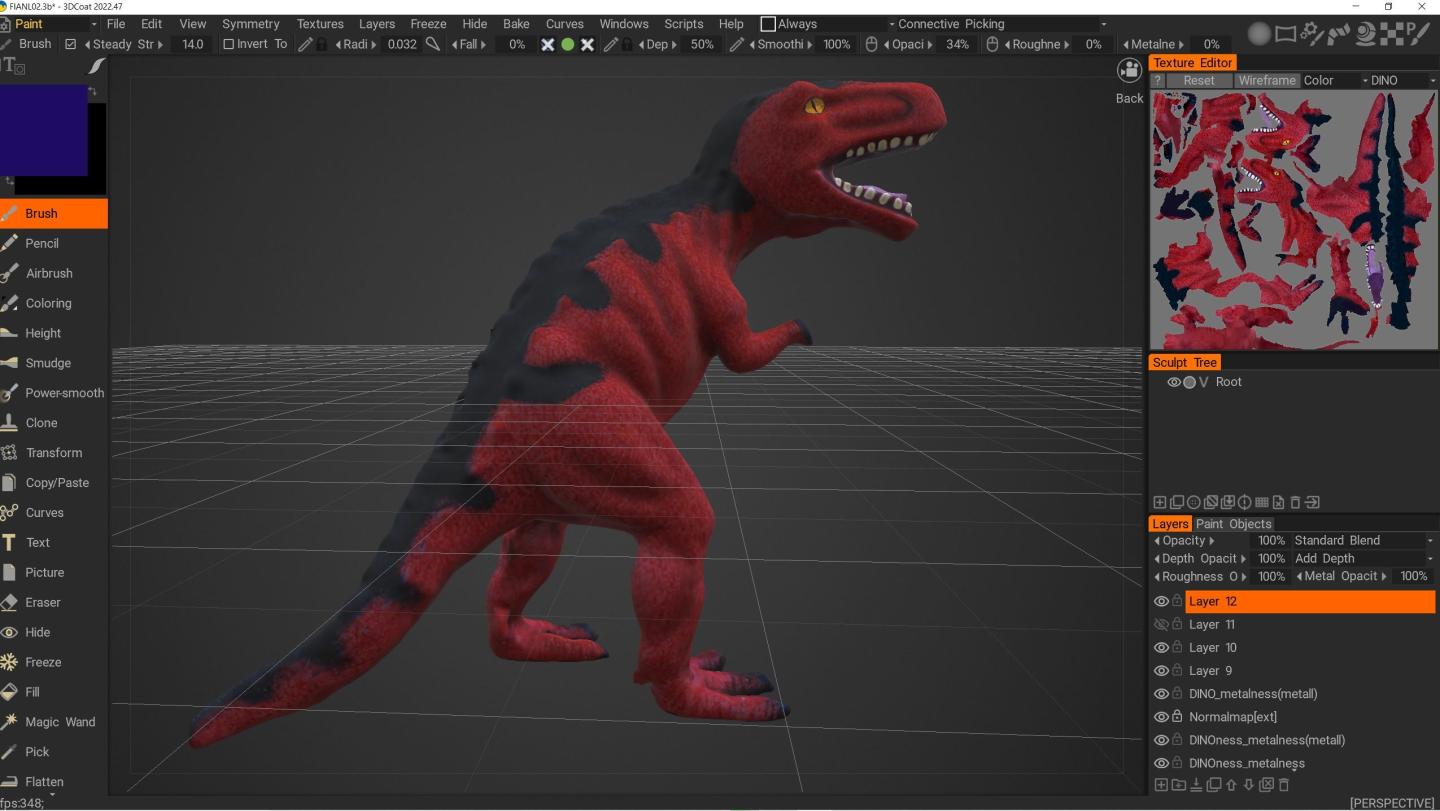This screenshot has width=1440, height=811.
Task: Open the File menu
Action: 116,24
